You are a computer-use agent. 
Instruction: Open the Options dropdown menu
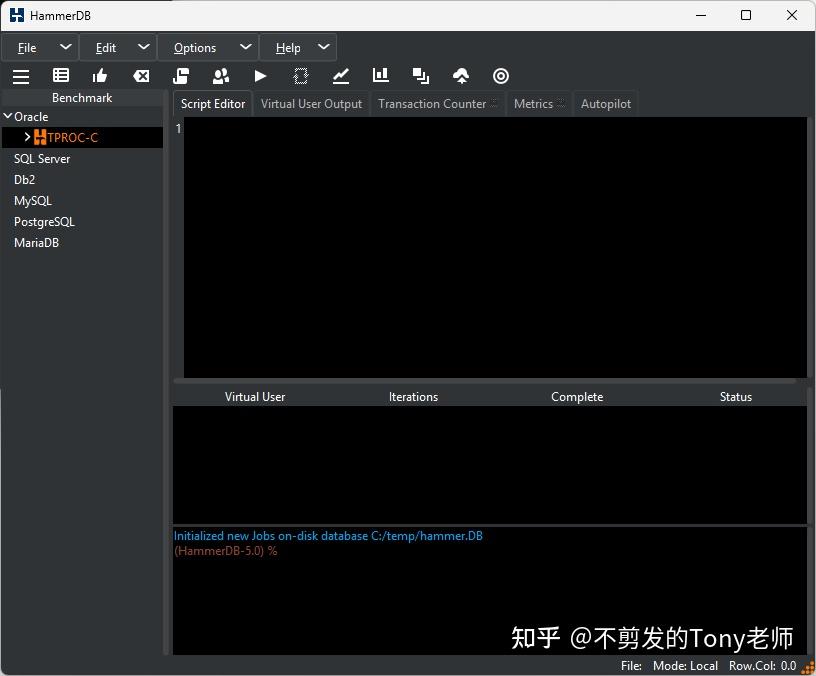tap(193, 47)
